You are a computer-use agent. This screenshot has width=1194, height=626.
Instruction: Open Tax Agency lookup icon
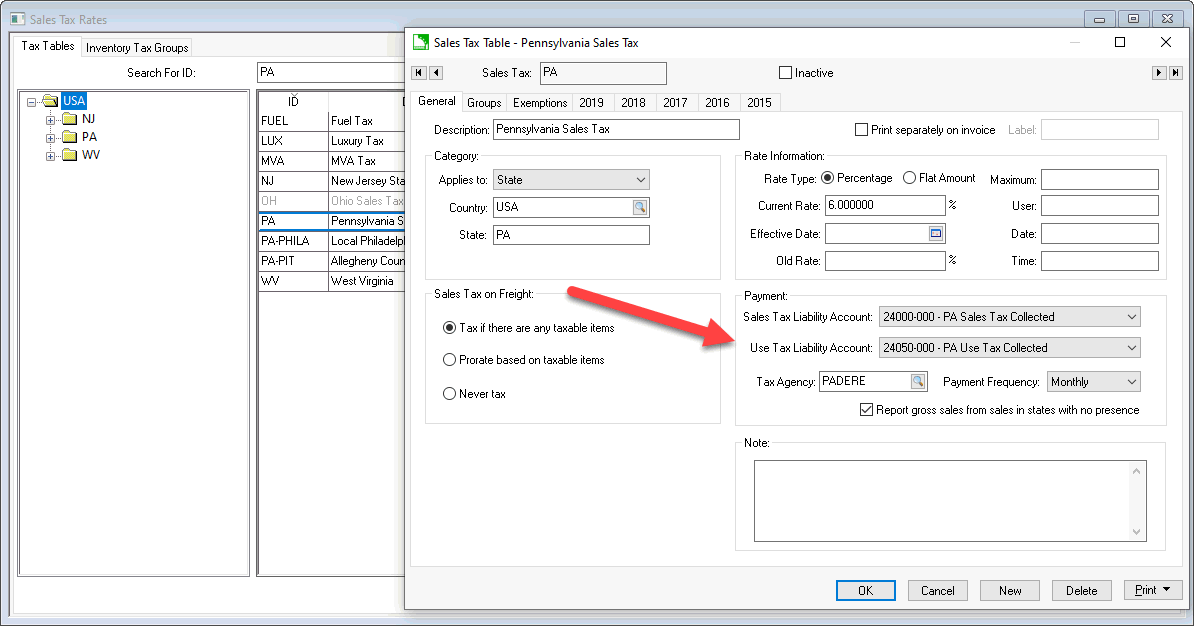click(917, 382)
